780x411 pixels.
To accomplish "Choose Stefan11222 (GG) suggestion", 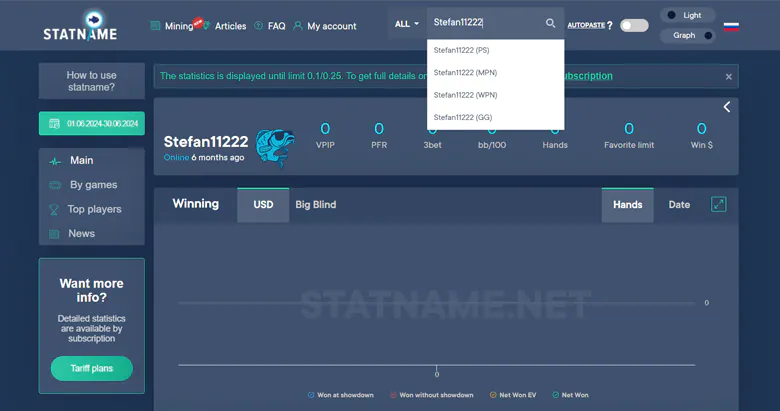I will coord(495,117).
